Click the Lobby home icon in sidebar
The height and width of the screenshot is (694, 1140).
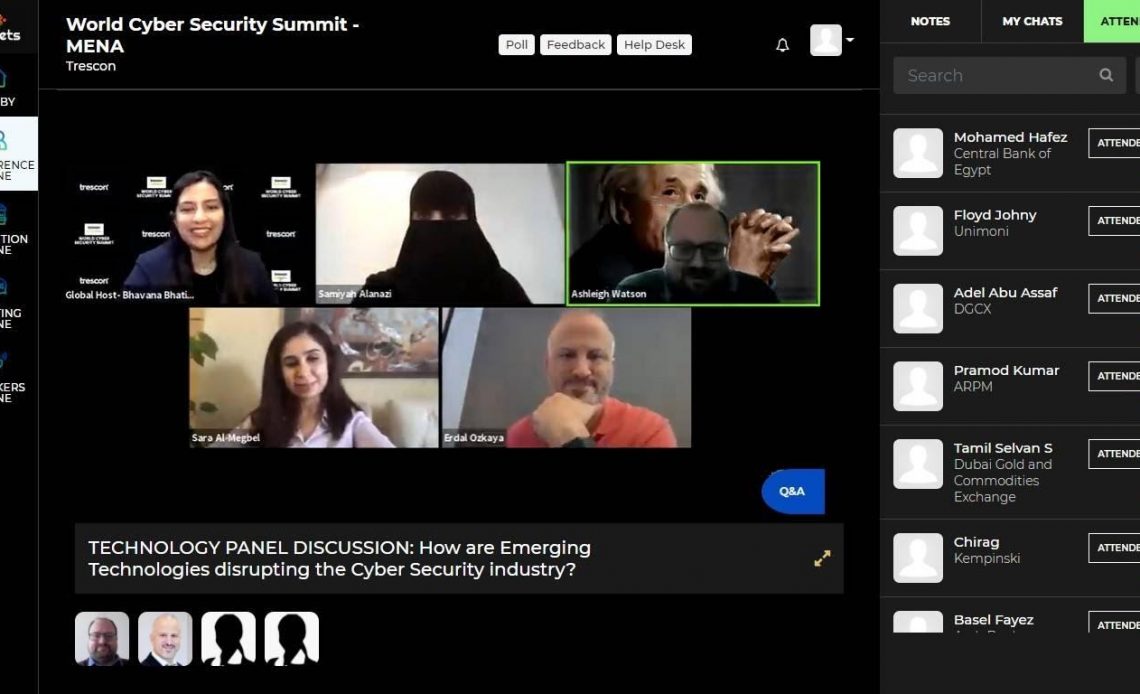2,78
